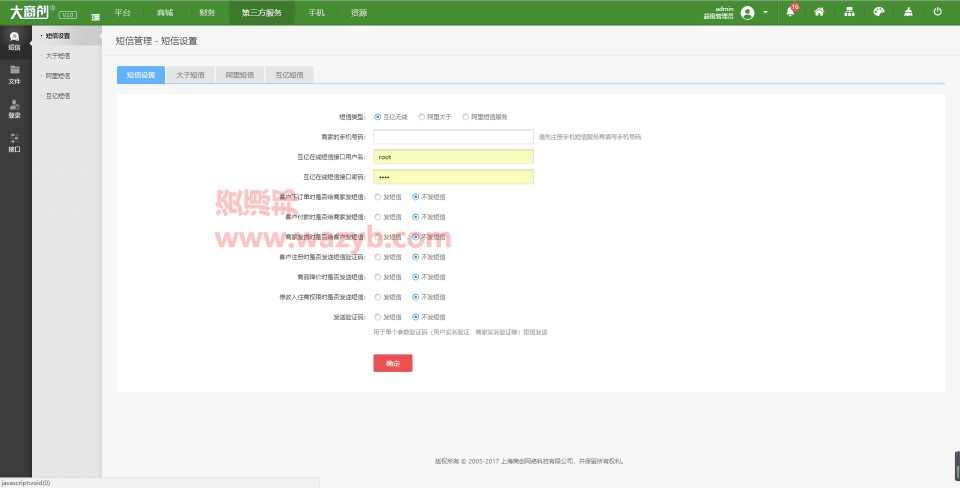Focus the interface password field
Viewport: 960px width, 488px height.
click(x=453, y=176)
